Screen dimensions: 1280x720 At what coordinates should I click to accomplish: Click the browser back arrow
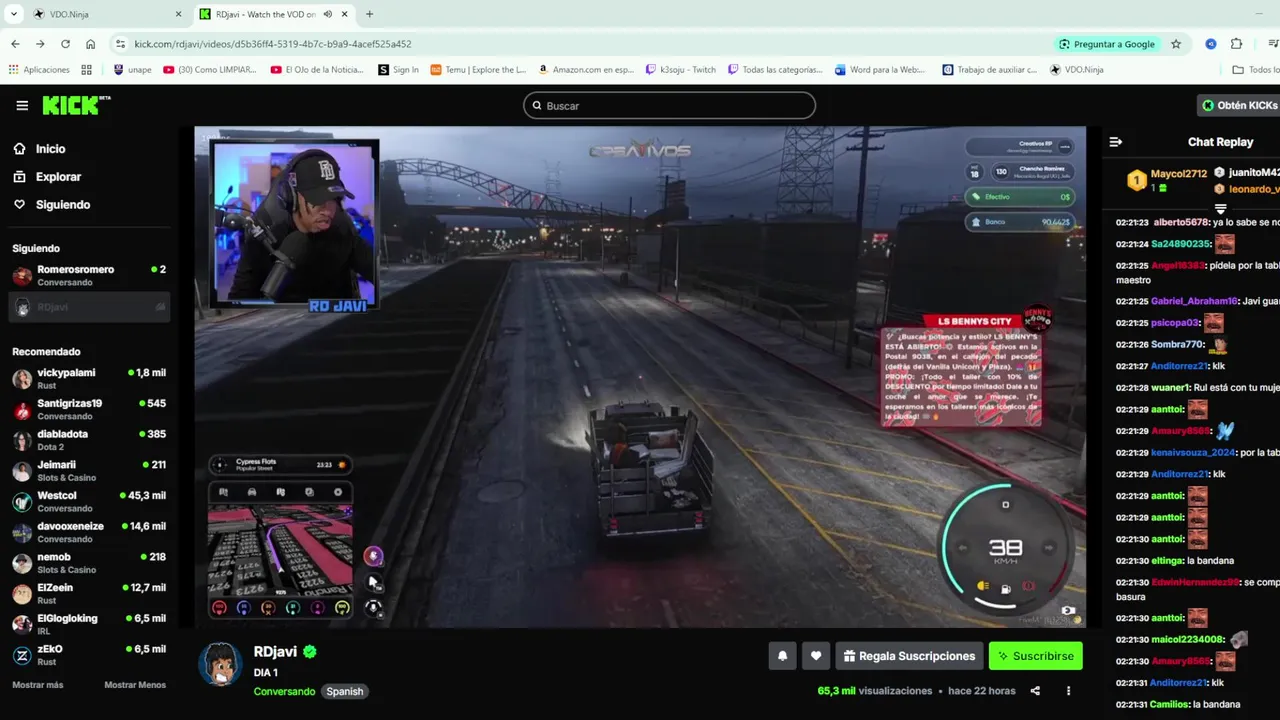click(15, 44)
